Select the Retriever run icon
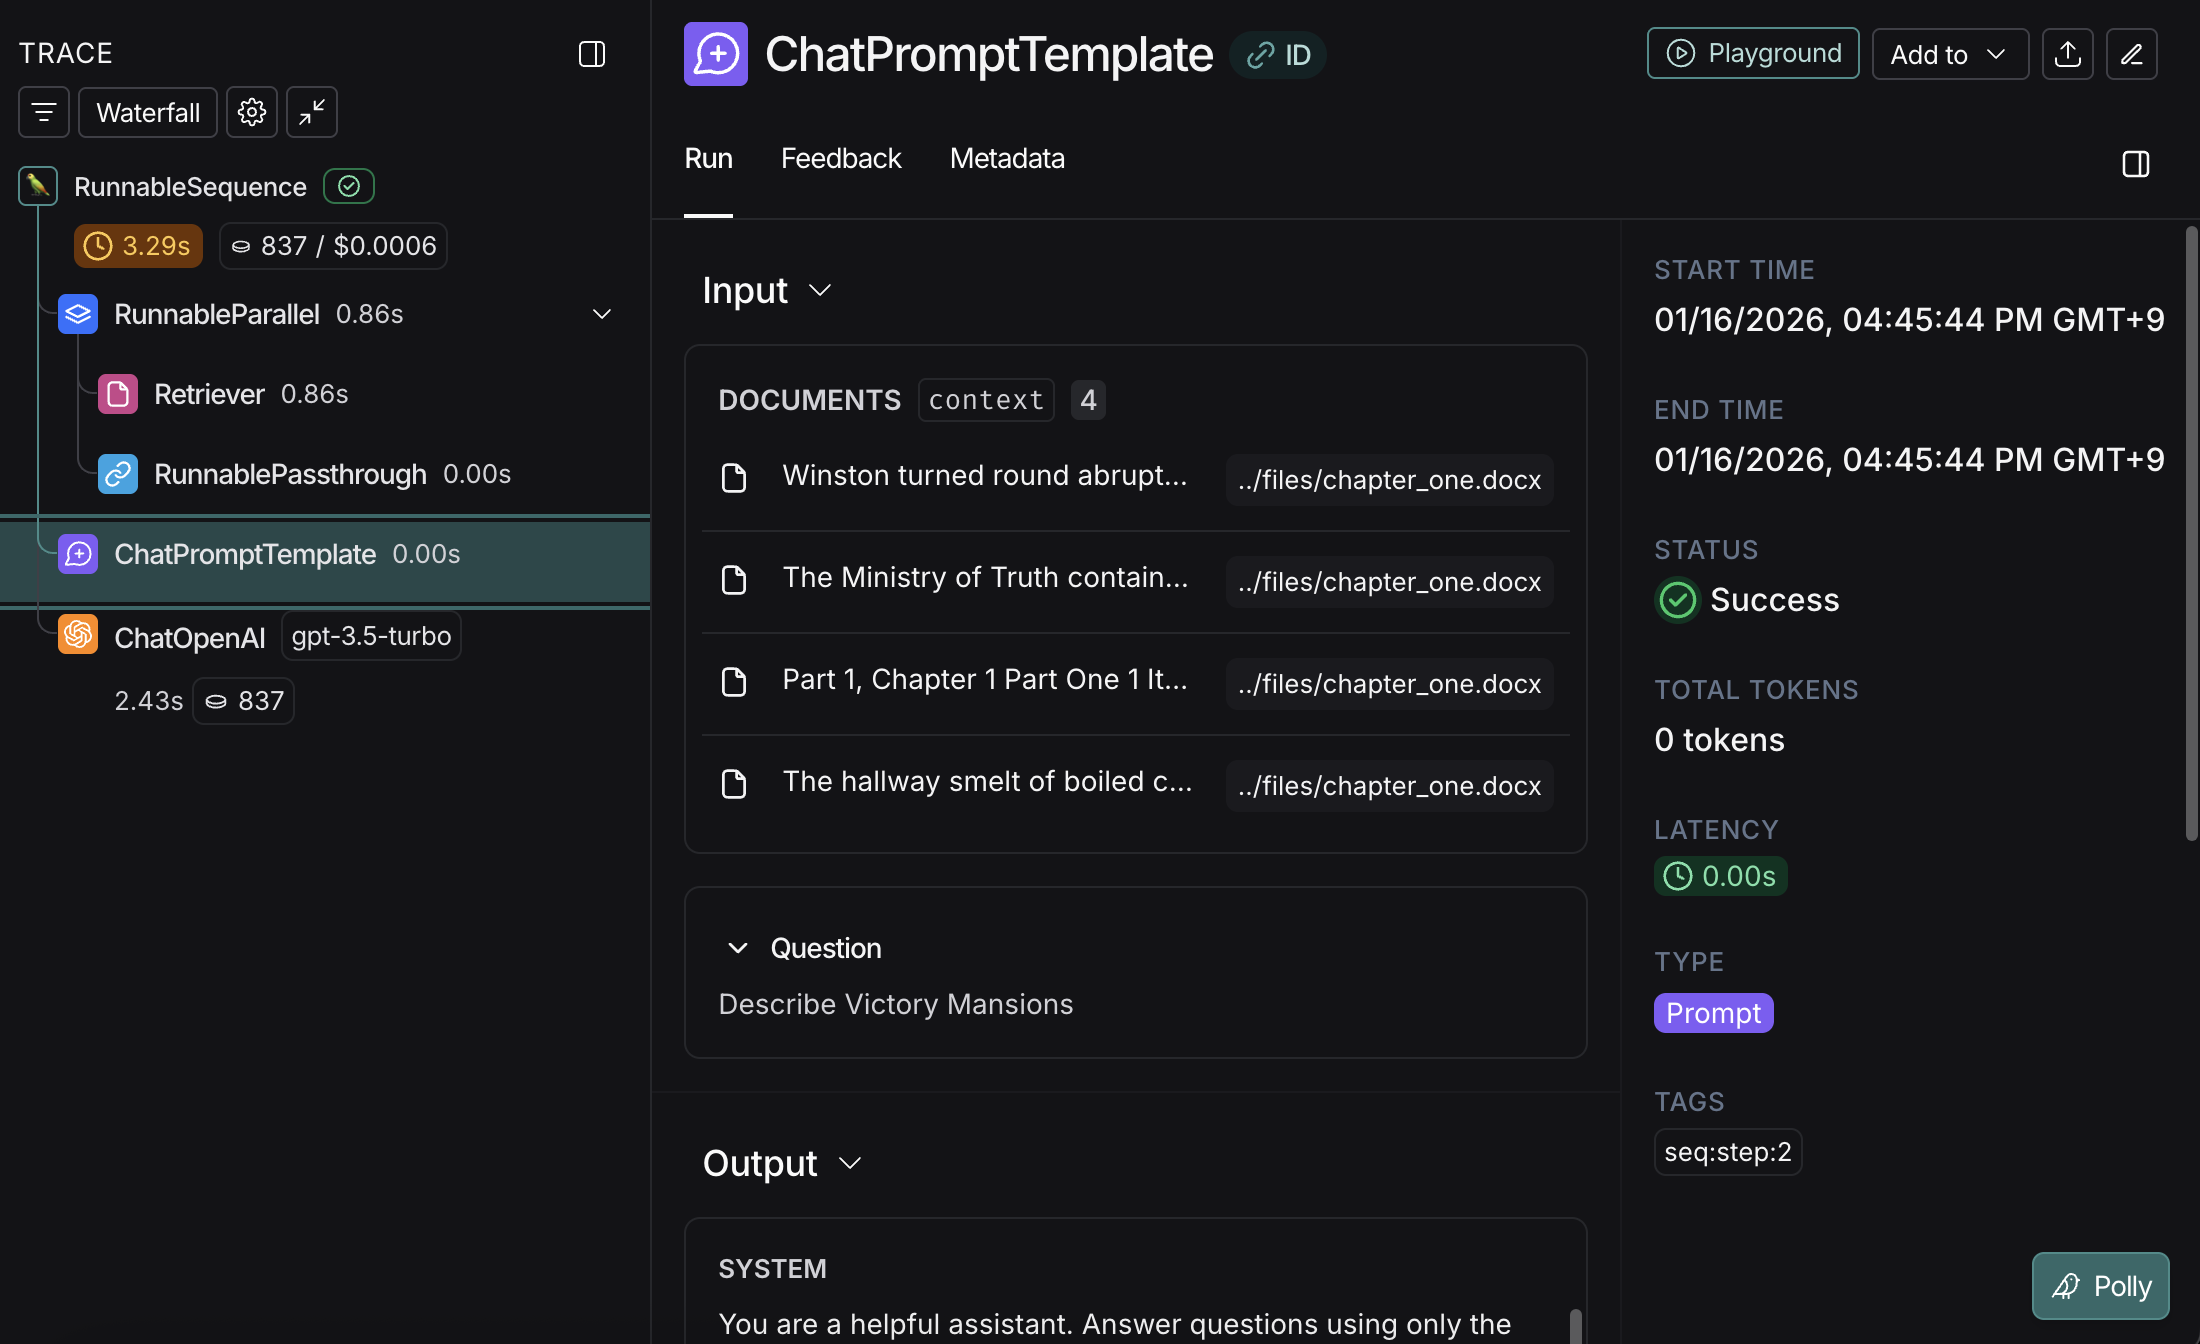The width and height of the screenshot is (2200, 1344). [118, 394]
